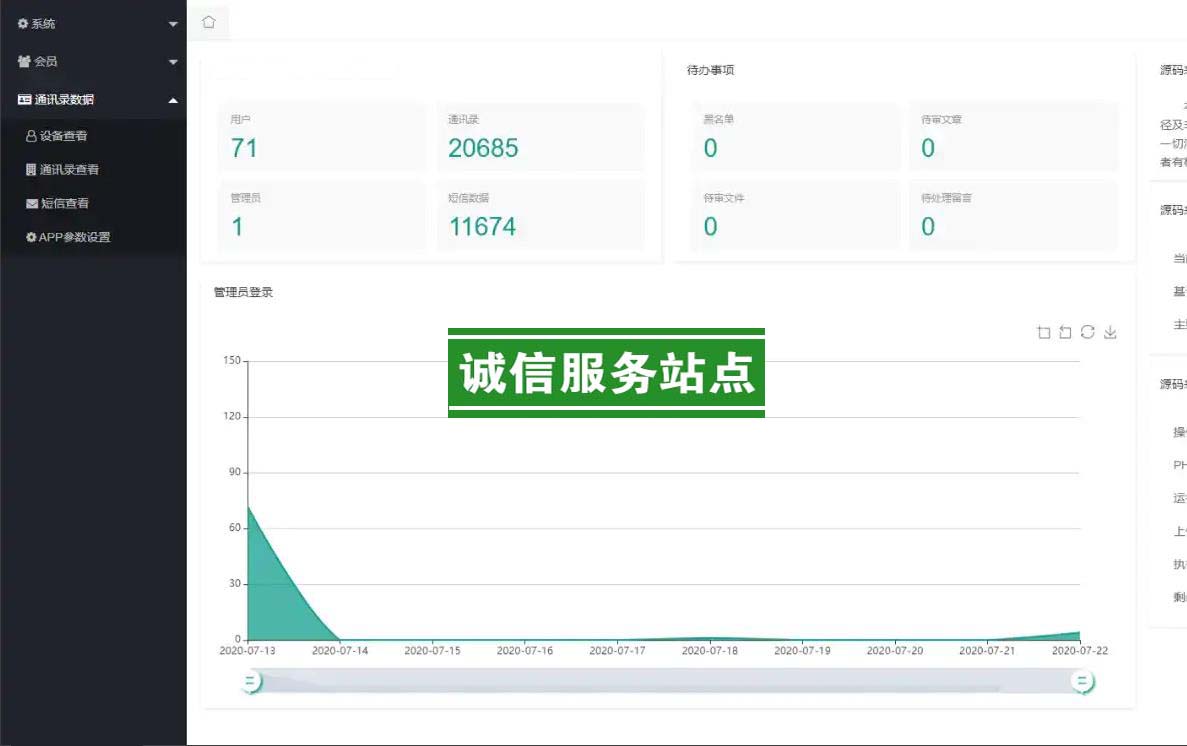Open the 黑名单 pending item card
This screenshot has width=1187, height=746.
(x=795, y=137)
